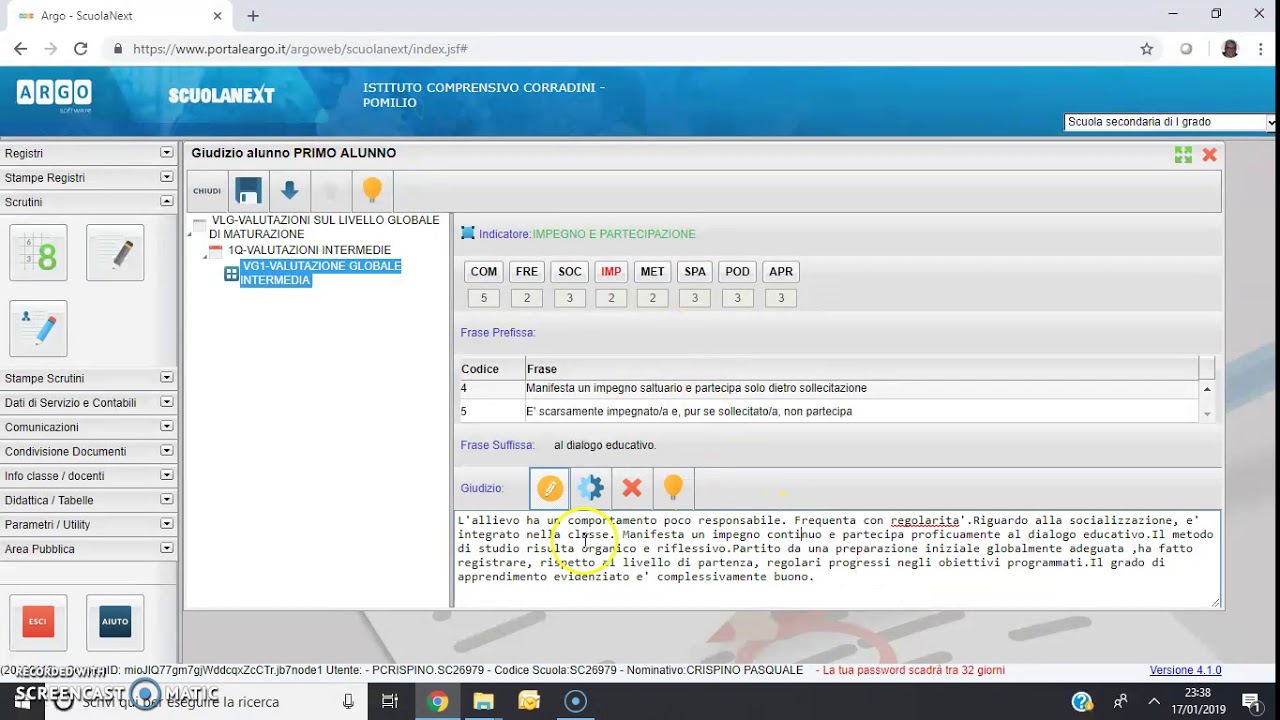Open Chrome from the taskbar
The image size is (1280, 720).
[437, 701]
